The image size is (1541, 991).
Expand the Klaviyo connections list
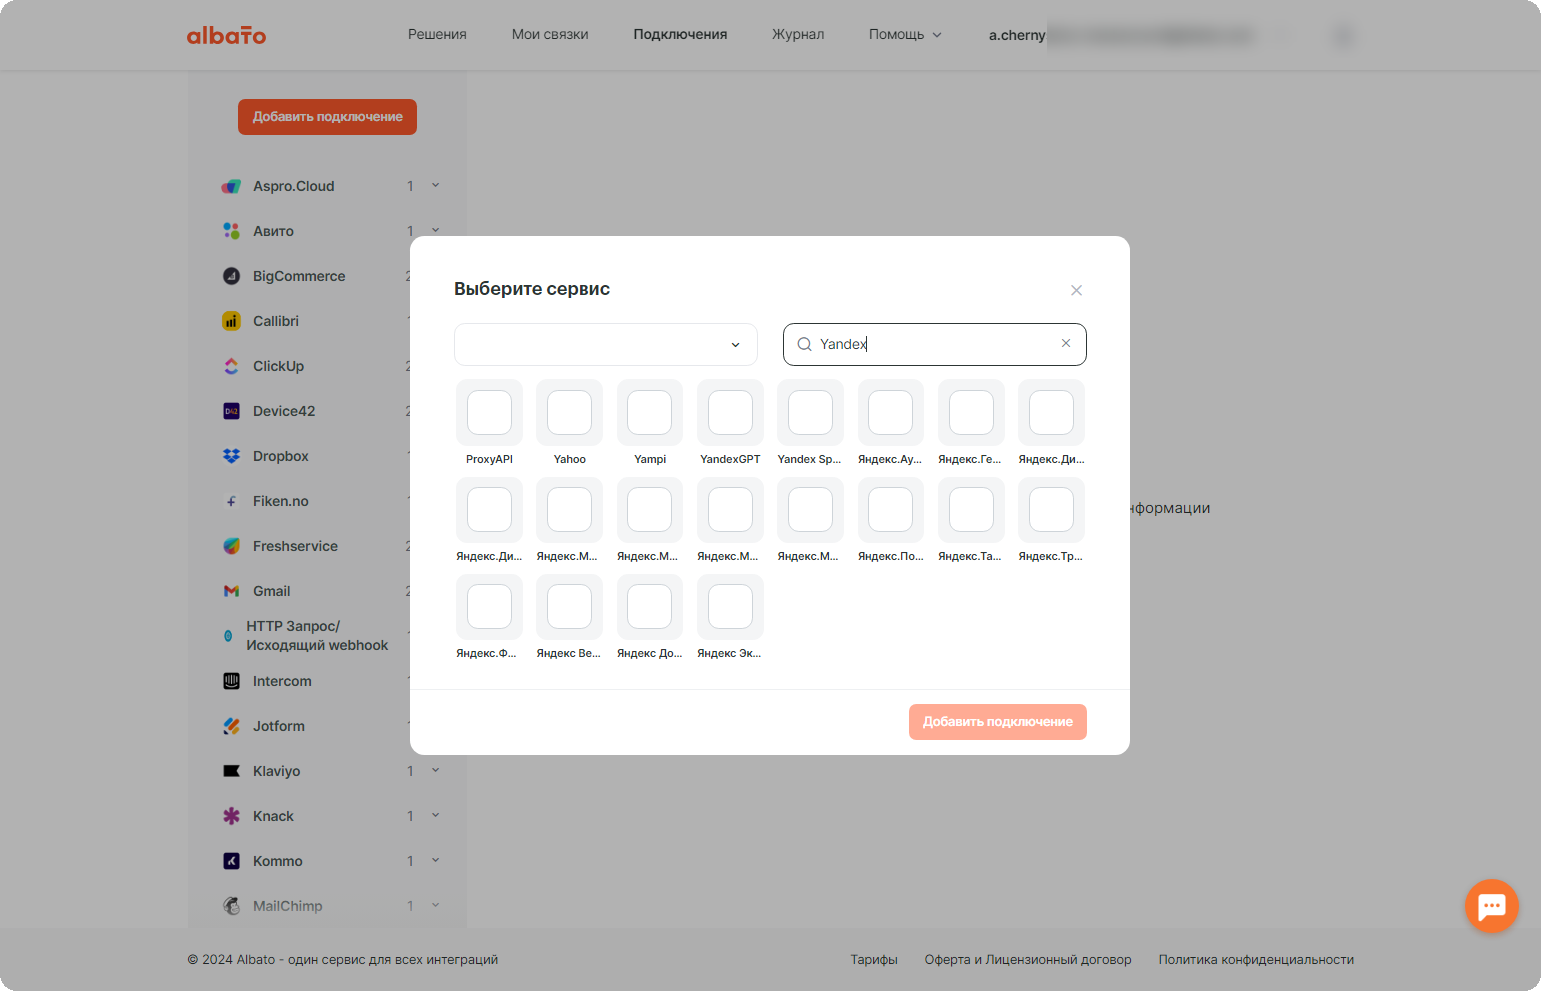pyautogui.click(x=435, y=770)
